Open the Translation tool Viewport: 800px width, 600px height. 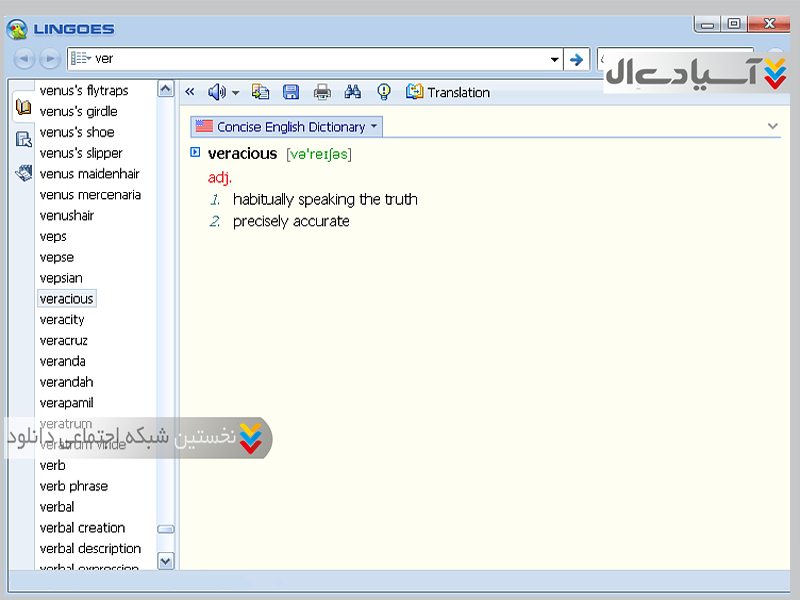[448, 92]
